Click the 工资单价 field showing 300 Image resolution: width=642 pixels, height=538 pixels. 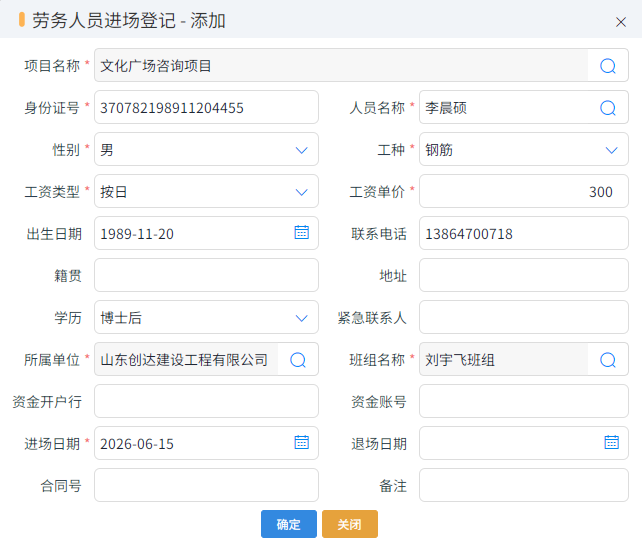(524, 192)
